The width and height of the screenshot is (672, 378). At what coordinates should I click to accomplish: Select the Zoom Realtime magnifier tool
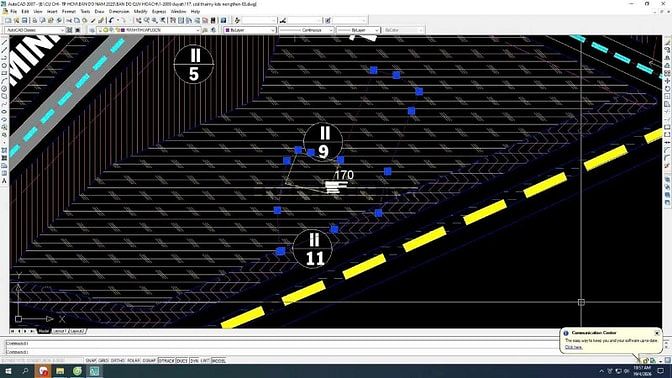tap(147, 21)
